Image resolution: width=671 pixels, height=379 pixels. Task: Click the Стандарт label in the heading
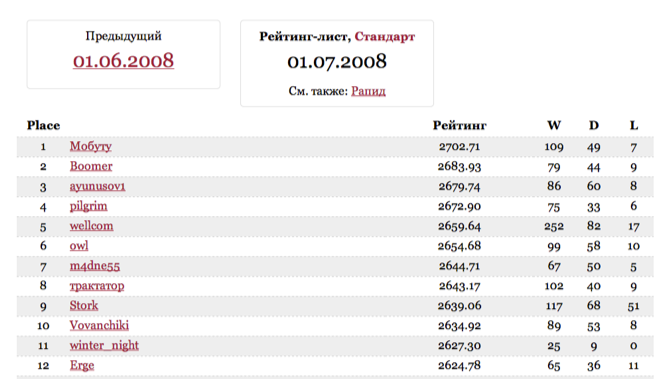pos(385,37)
